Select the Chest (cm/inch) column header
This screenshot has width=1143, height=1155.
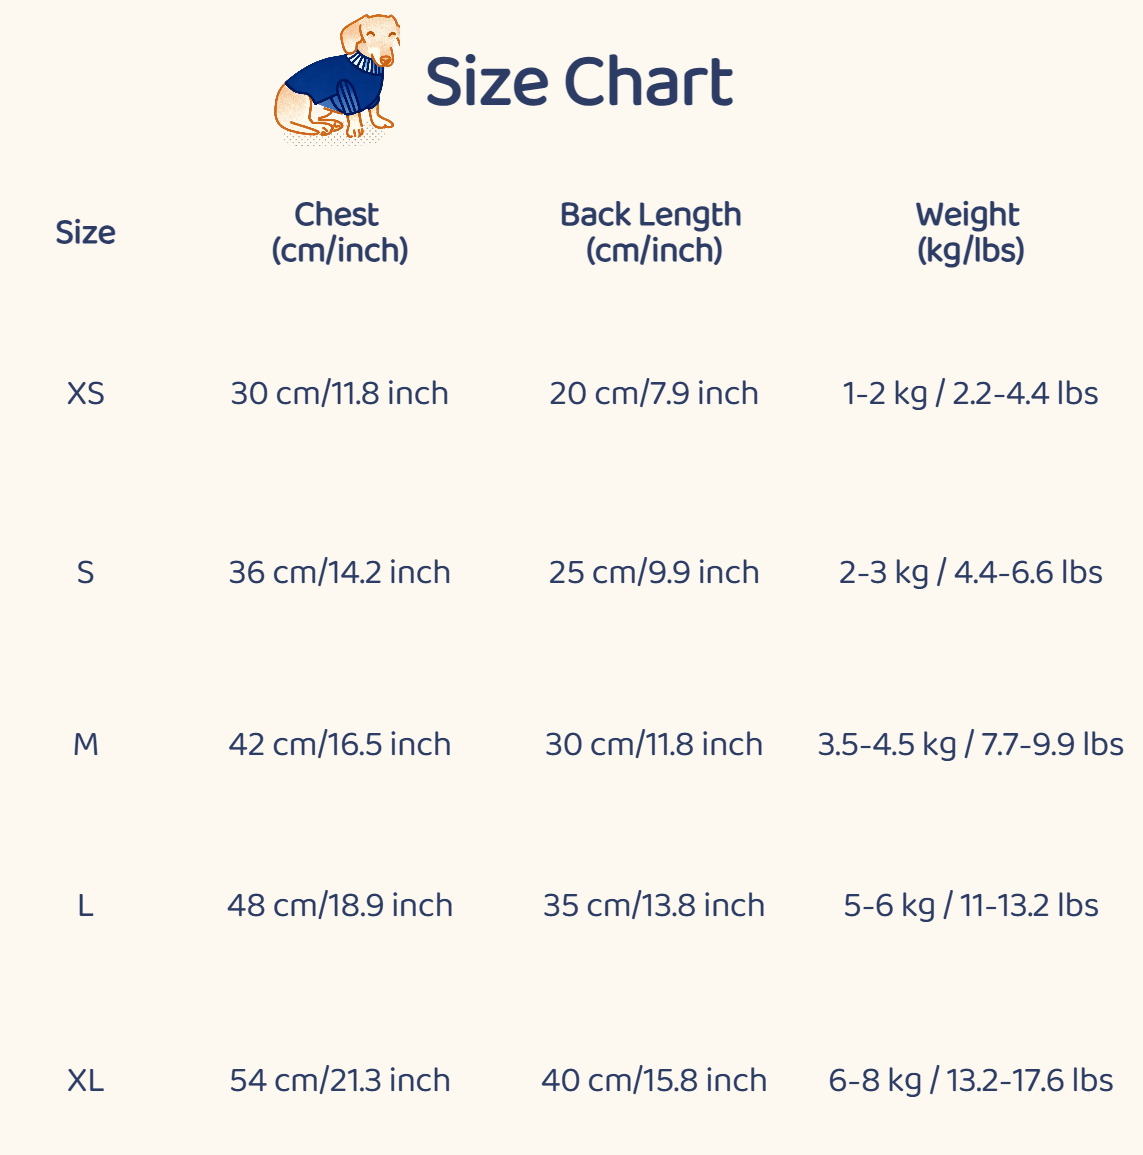[x=339, y=232]
